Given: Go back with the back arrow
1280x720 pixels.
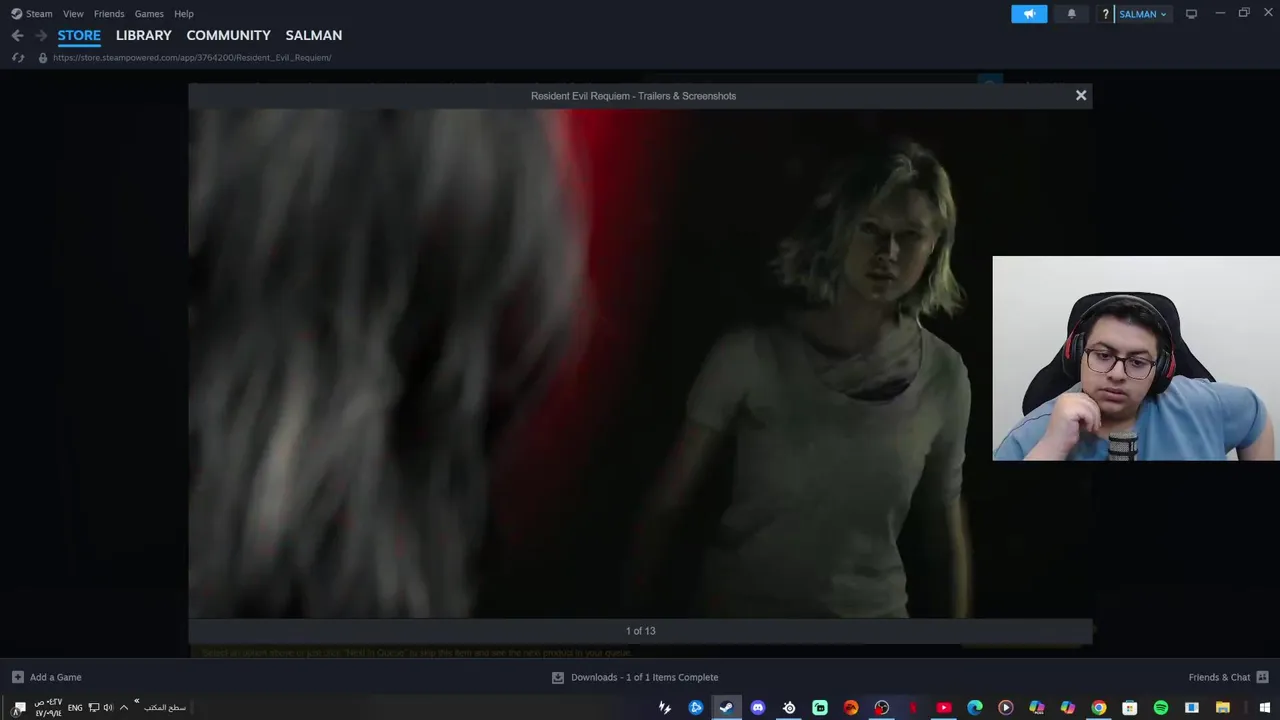Looking at the screenshot, I should (17, 35).
